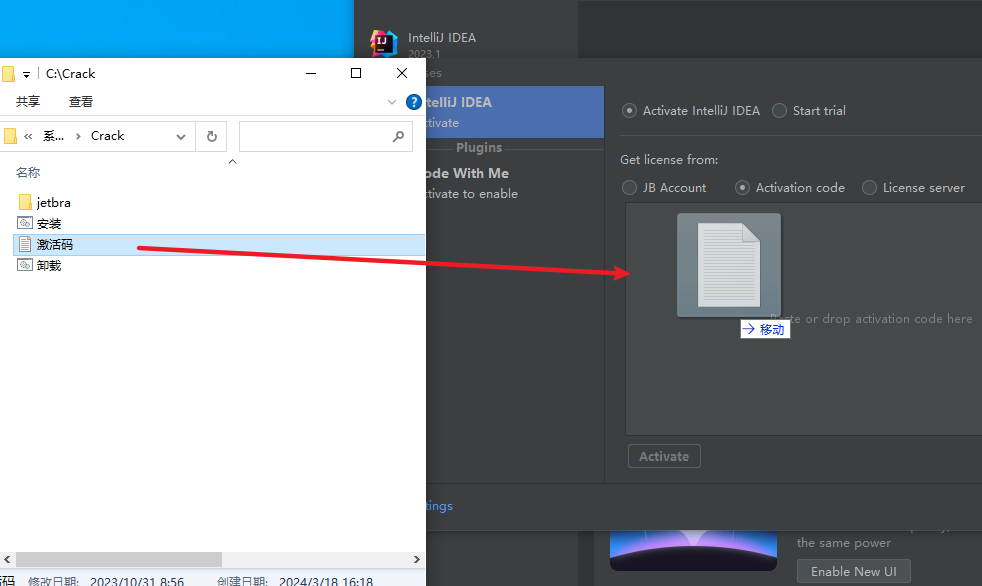Click the folder name jetbra

pos(54,203)
